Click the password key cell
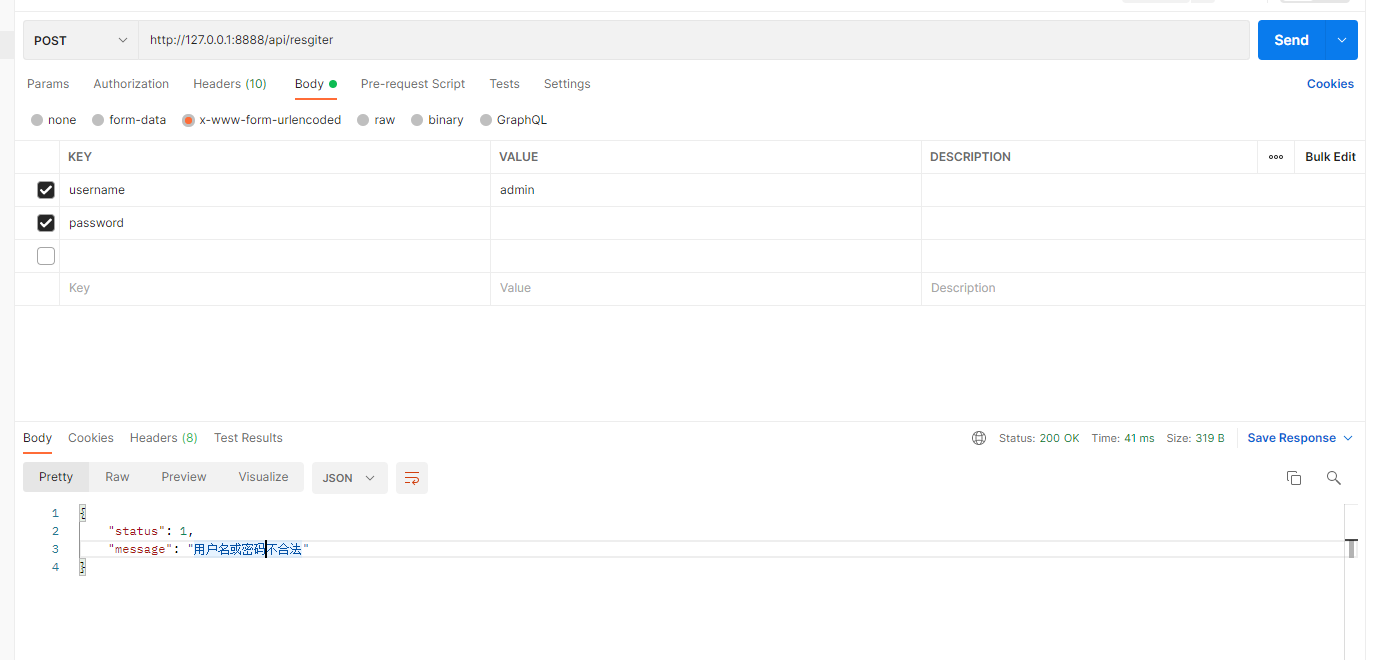Image resolution: width=1381 pixels, height=660 pixels. point(275,223)
